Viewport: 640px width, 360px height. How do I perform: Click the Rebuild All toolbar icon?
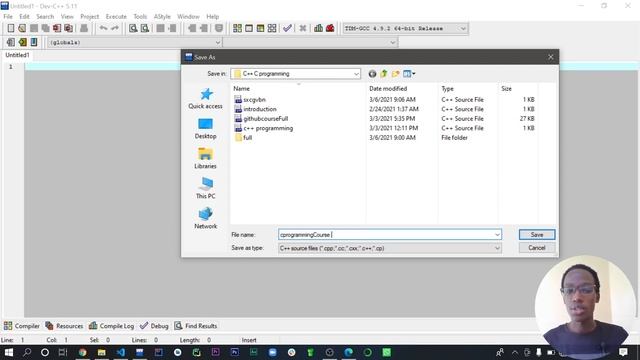272,28
